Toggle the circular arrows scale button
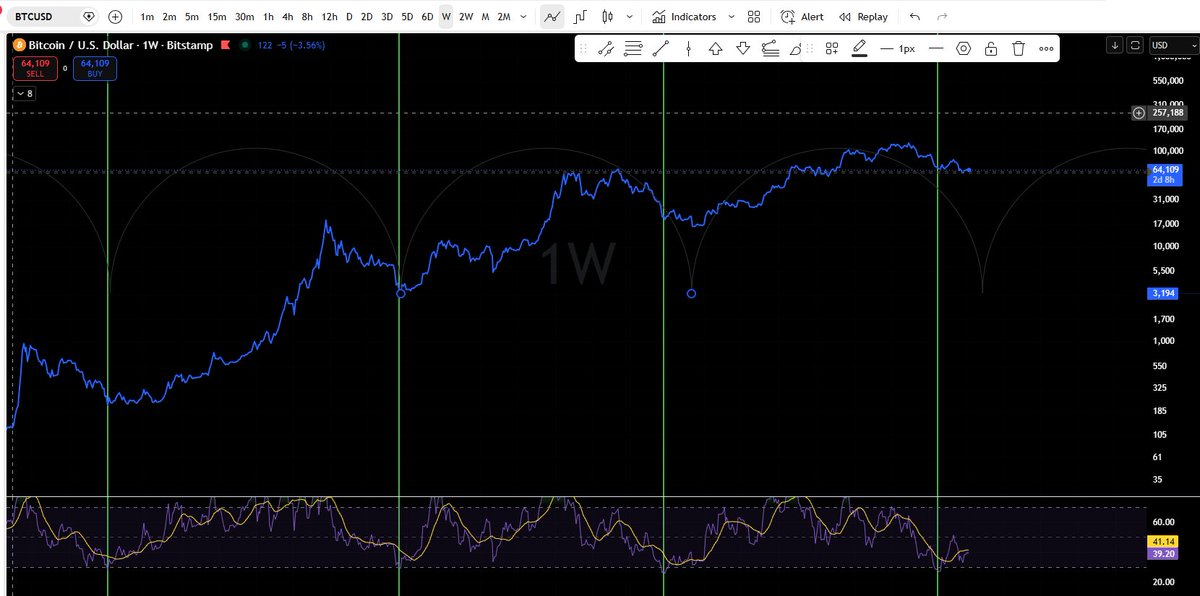This screenshot has height=596, width=1200. coord(1135,45)
